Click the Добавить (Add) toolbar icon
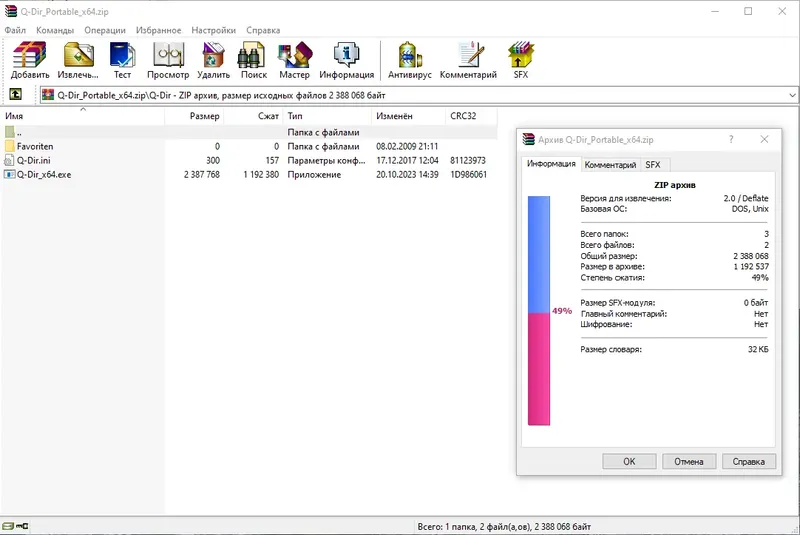The width and height of the screenshot is (800, 535). pyautogui.click(x=30, y=60)
